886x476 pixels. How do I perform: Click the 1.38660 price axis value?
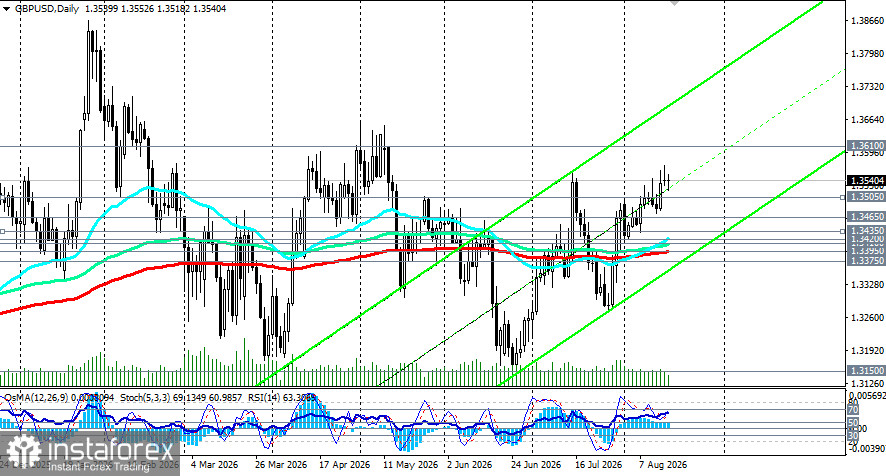click(867, 21)
